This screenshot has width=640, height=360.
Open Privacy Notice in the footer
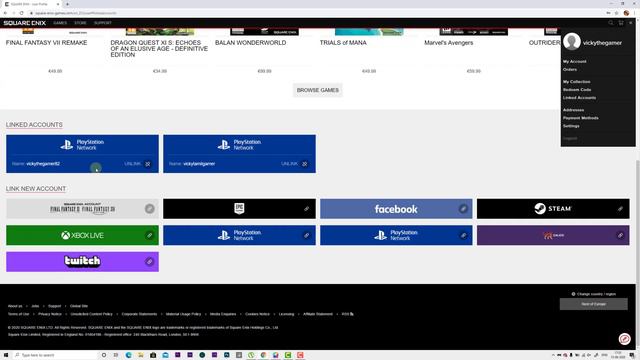50,314
